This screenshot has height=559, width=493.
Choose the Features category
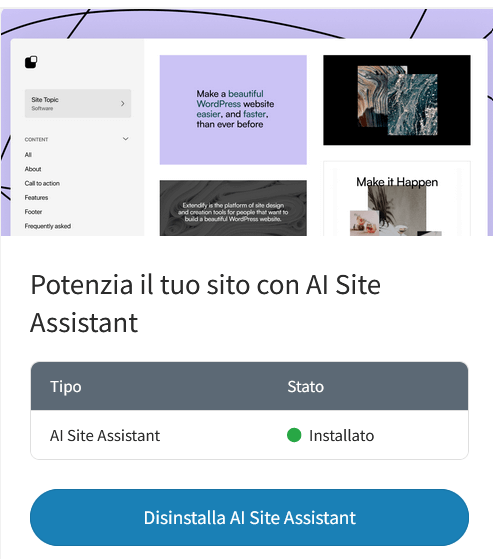point(36,198)
